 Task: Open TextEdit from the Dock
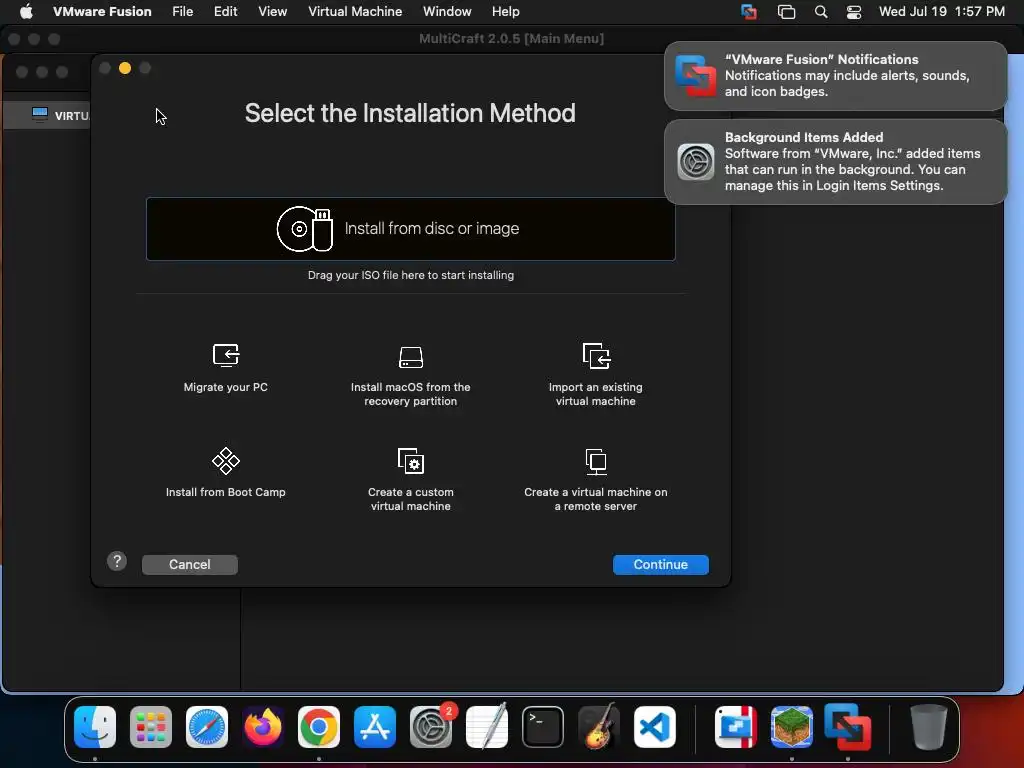(487, 726)
